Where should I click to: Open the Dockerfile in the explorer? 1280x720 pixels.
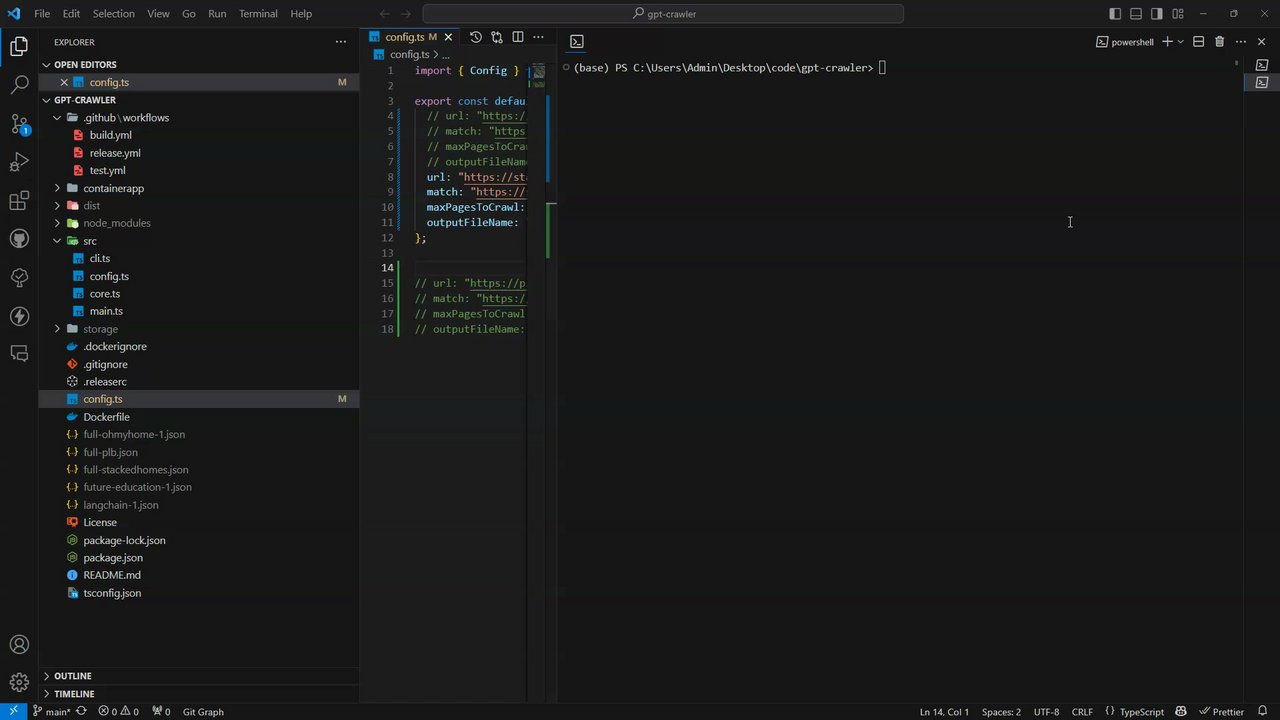click(106, 417)
